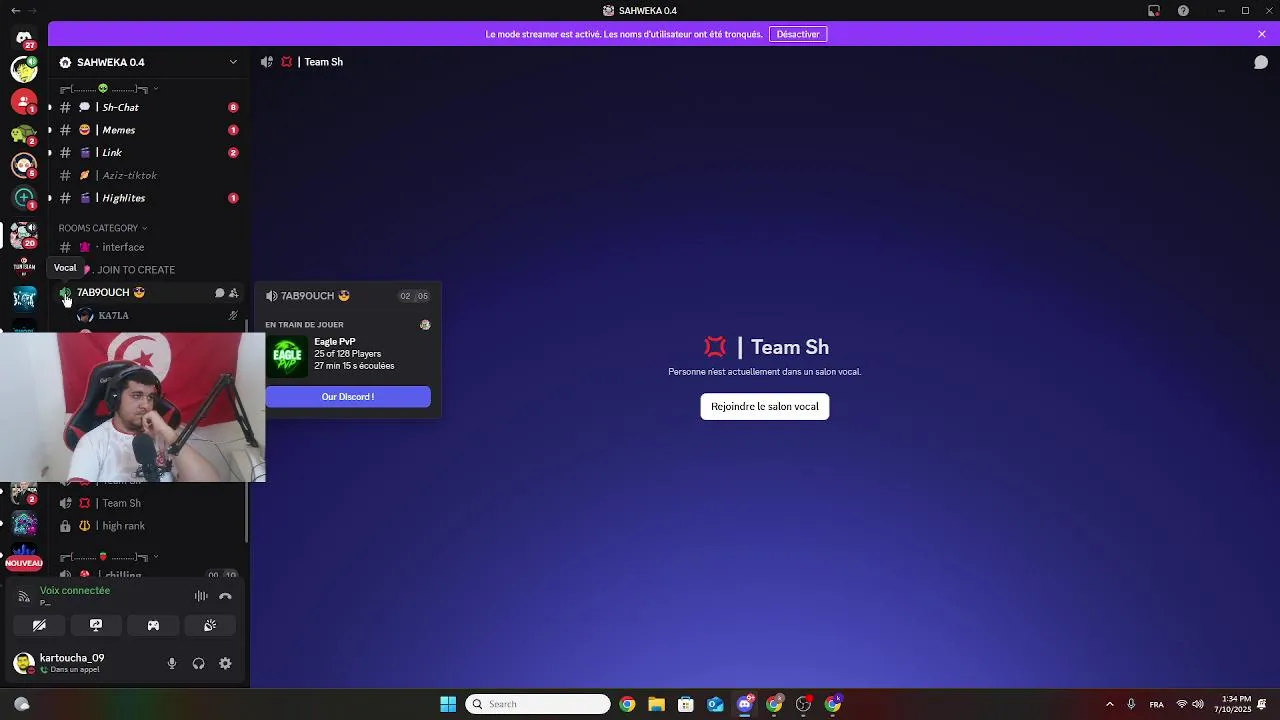
Task: Click the inbox icon in the title bar
Action: (x=1154, y=11)
